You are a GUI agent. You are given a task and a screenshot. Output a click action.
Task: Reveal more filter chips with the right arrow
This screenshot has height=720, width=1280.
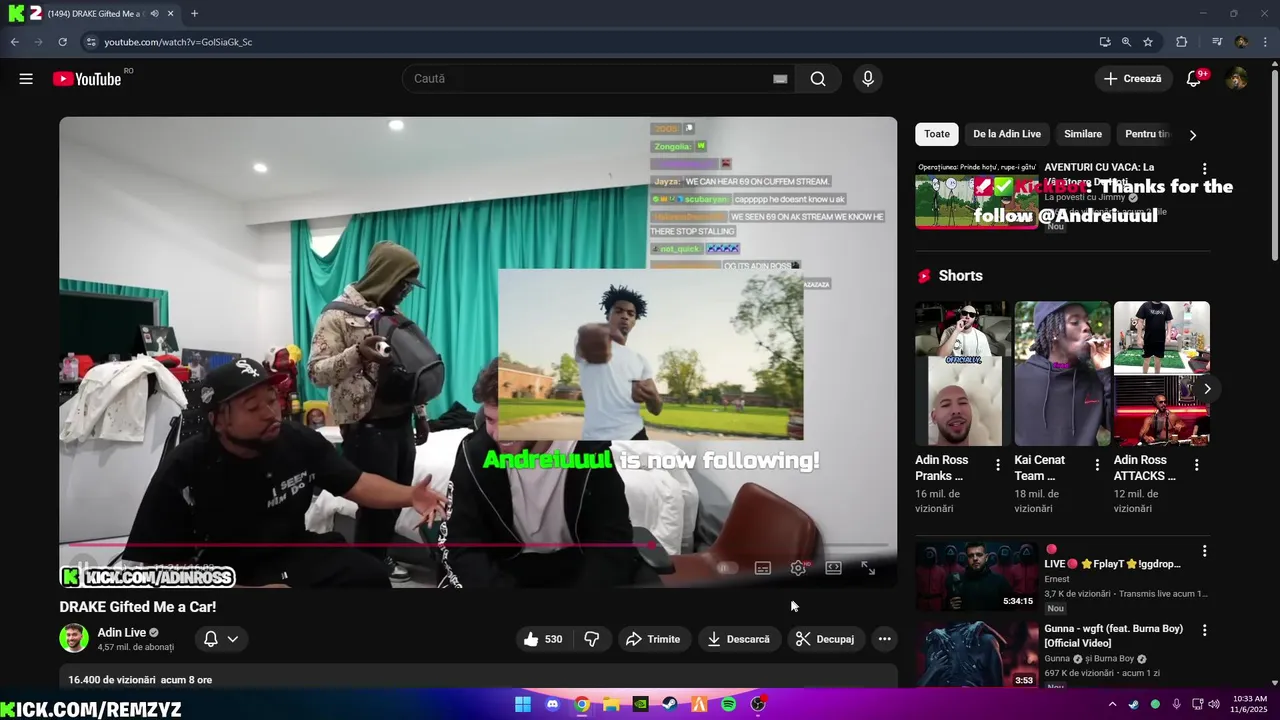pos(1192,134)
